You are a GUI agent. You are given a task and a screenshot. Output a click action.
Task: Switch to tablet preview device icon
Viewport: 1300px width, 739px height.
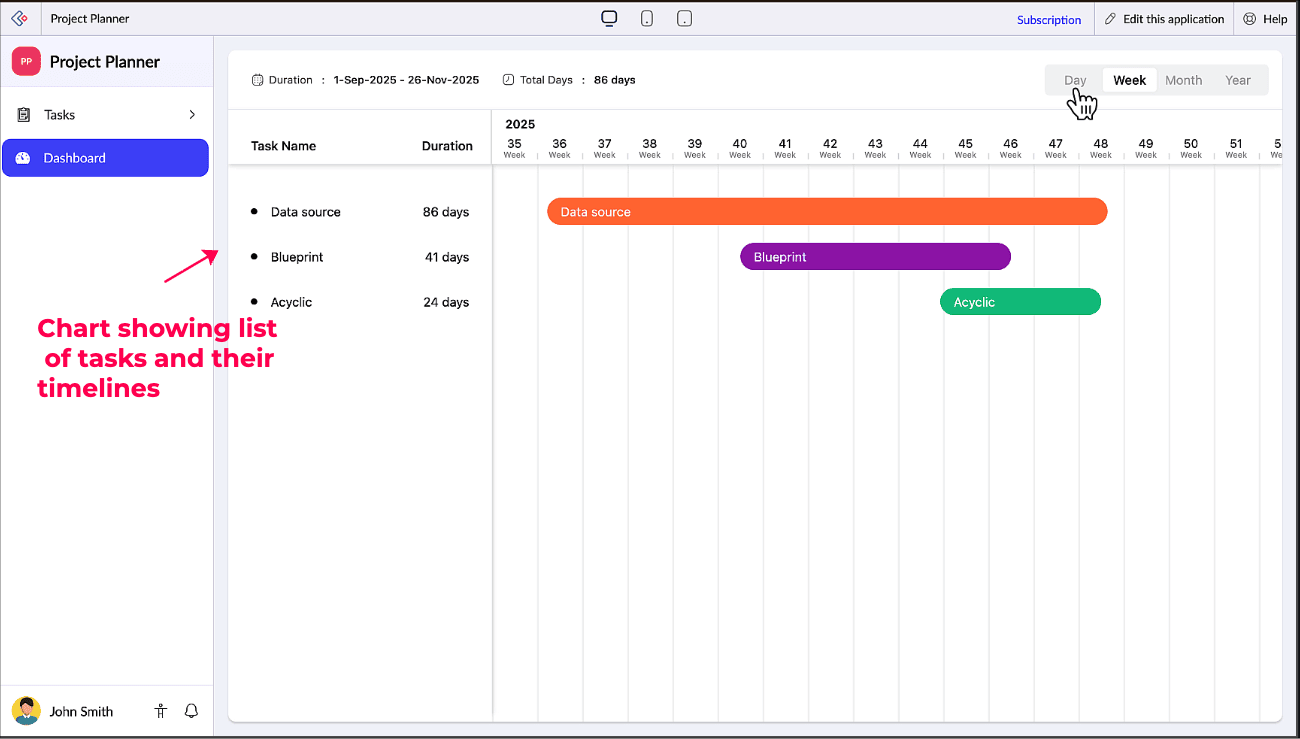647,19
